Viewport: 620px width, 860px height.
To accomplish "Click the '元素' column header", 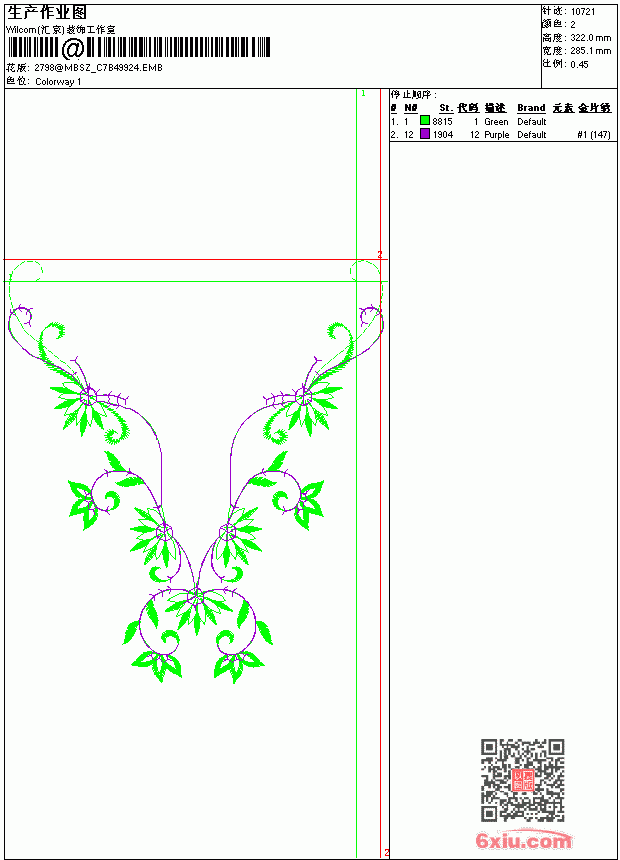I will (563, 108).
